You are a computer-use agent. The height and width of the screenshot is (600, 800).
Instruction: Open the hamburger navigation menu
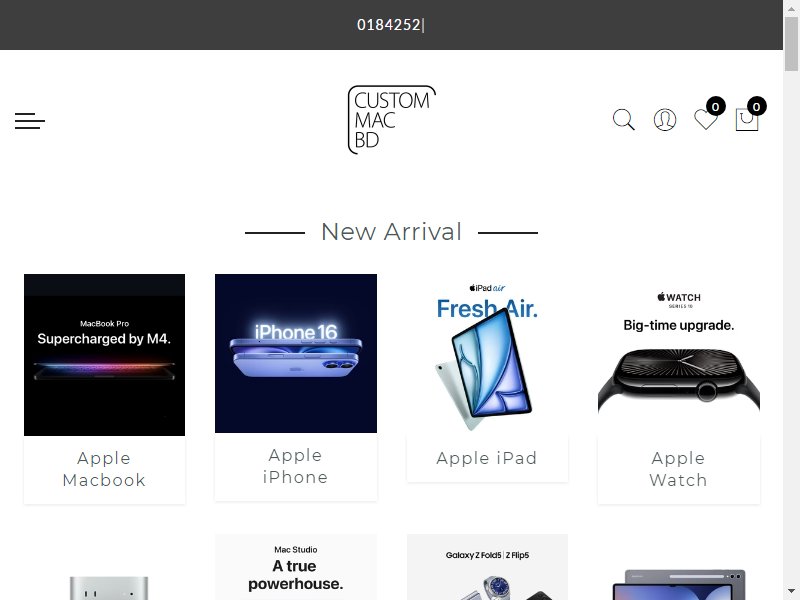[30, 121]
